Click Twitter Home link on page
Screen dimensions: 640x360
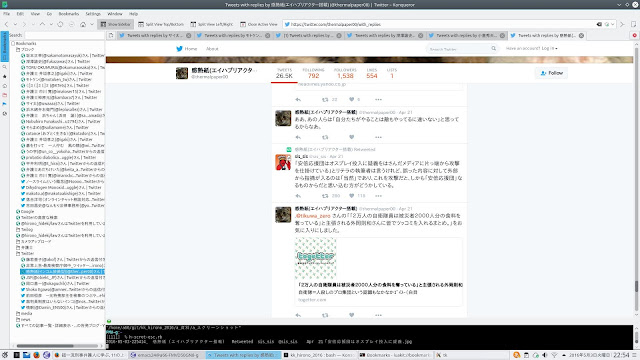[x=187, y=49]
